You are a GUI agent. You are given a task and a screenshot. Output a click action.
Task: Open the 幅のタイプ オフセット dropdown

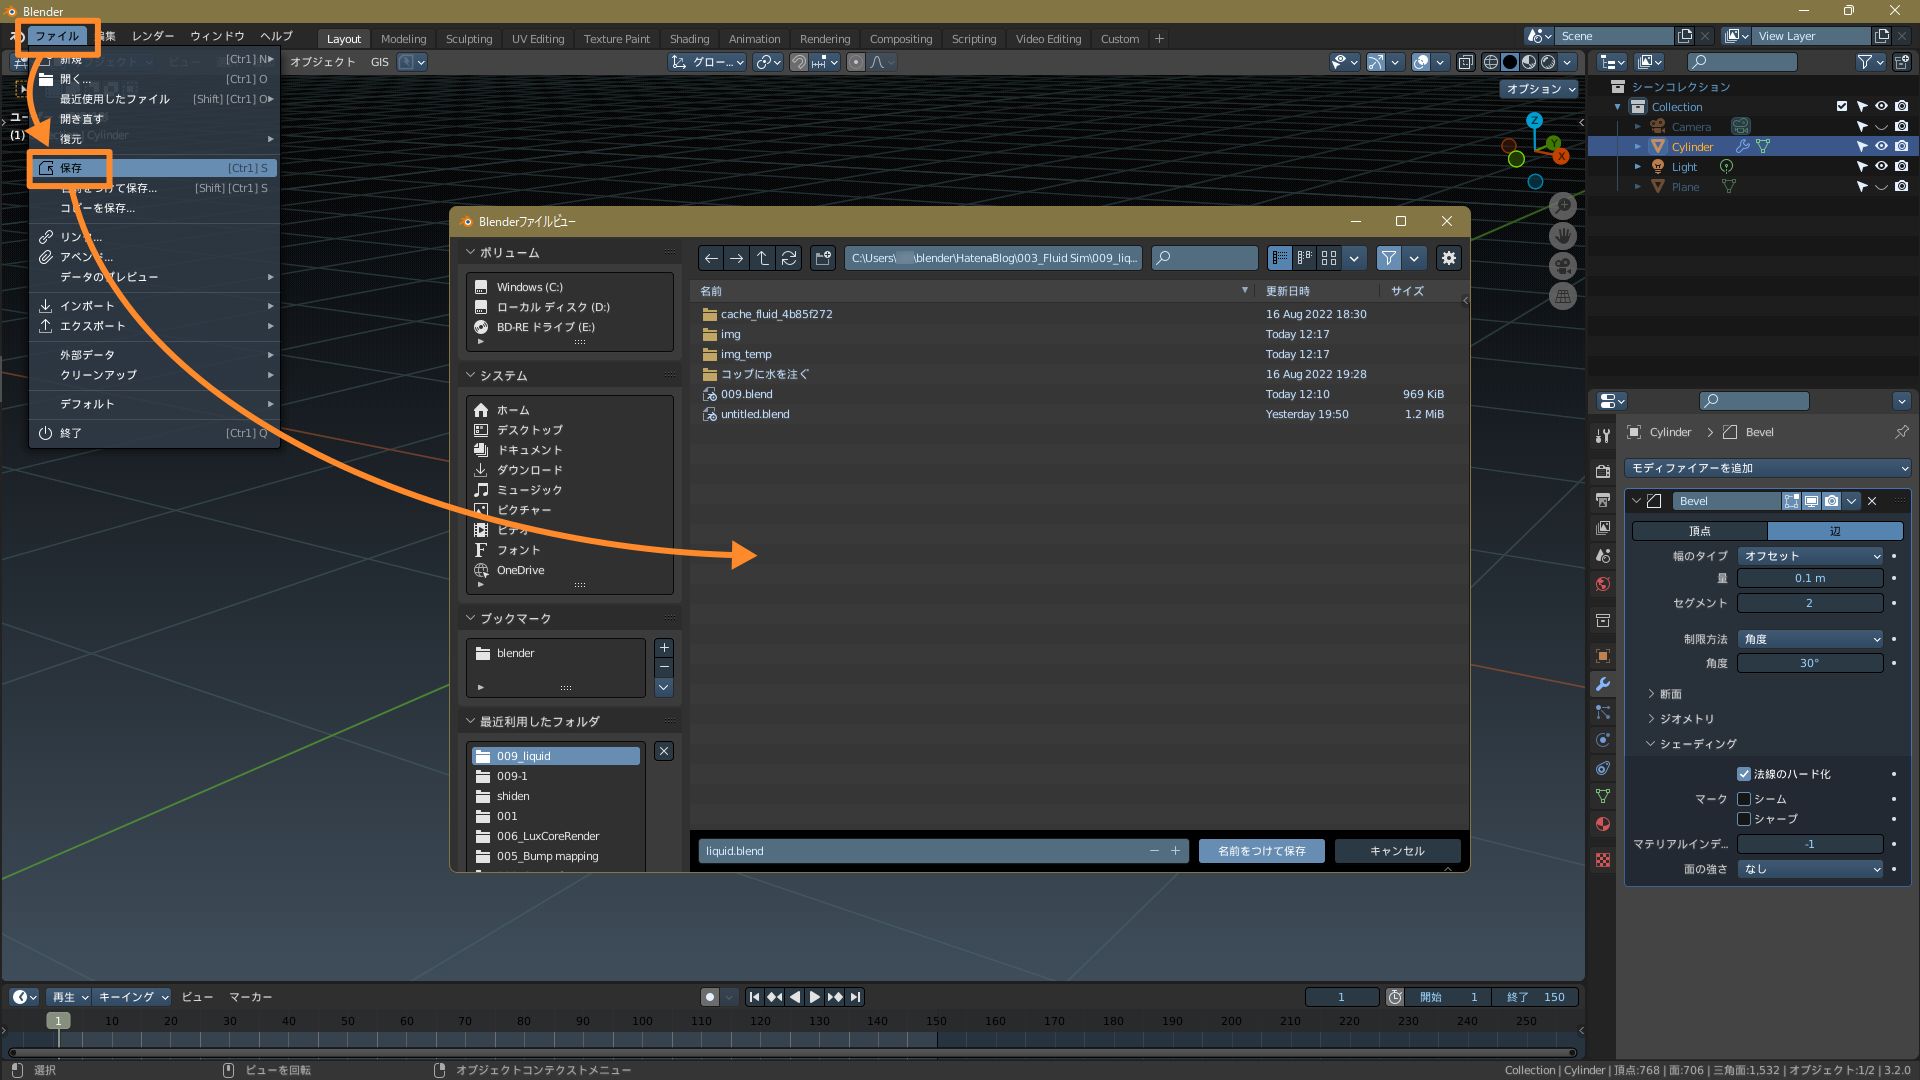(x=1810, y=556)
